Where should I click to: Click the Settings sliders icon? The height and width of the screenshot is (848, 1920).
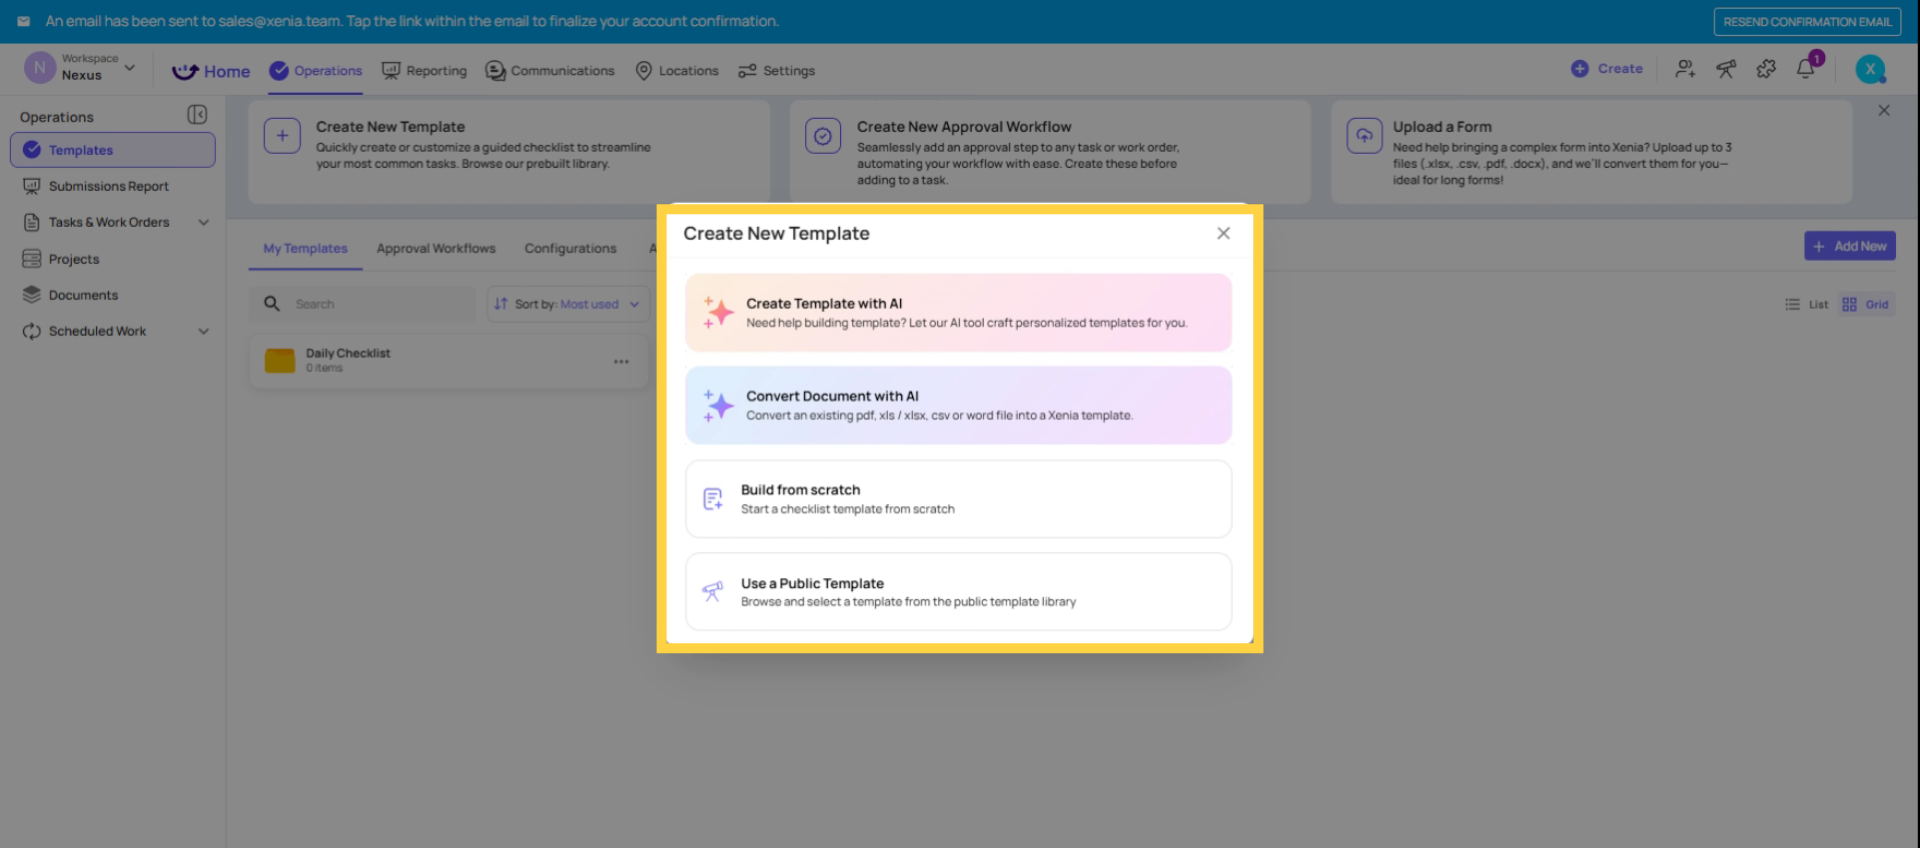coord(747,71)
